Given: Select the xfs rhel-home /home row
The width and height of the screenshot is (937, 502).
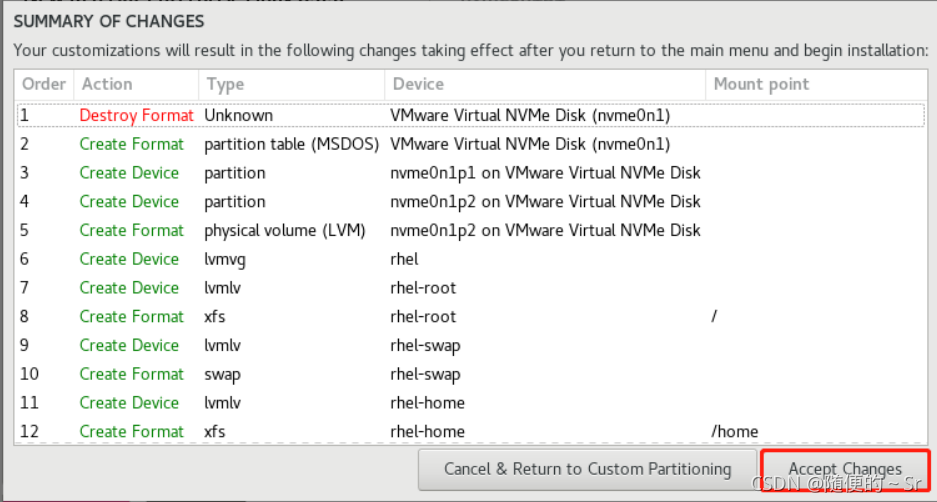Looking at the screenshot, I should (x=471, y=431).
